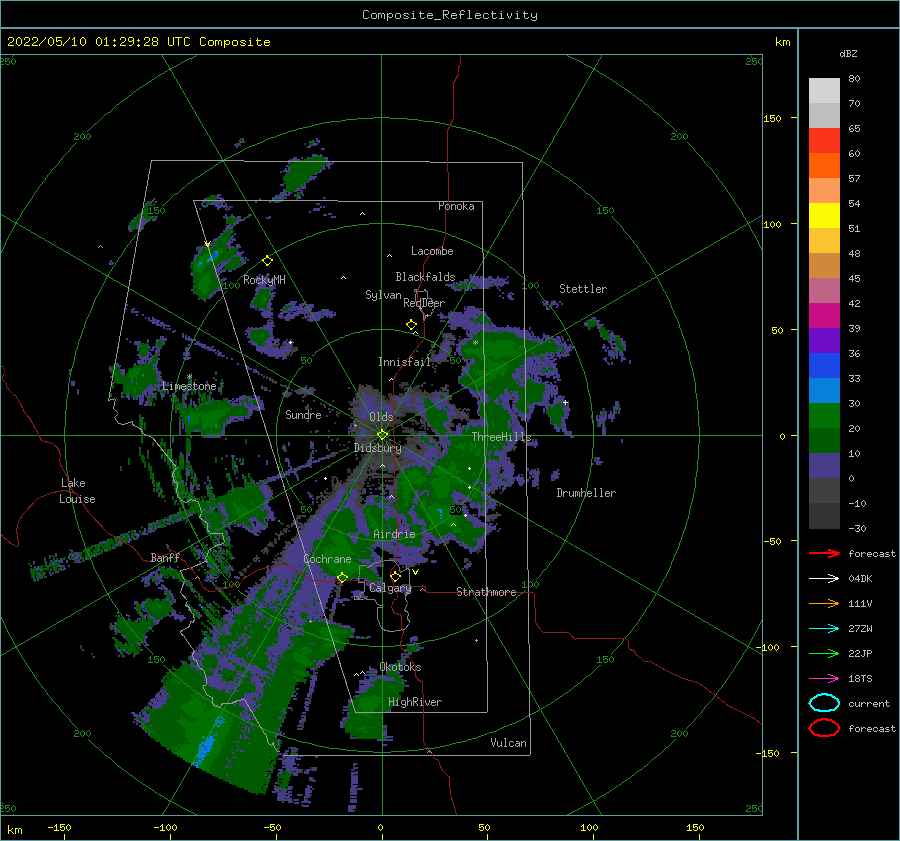900x841 pixels.
Task: Click the Didsbury label
Action: coord(377,448)
